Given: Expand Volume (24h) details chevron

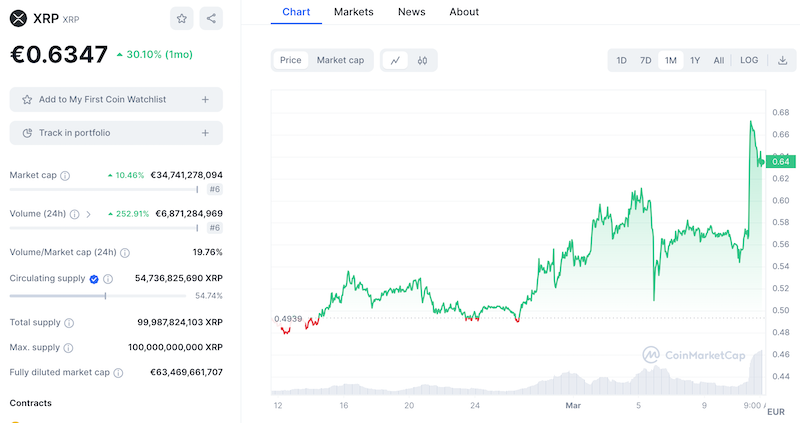Looking at the screenshot, I should (x=88, y=214).
